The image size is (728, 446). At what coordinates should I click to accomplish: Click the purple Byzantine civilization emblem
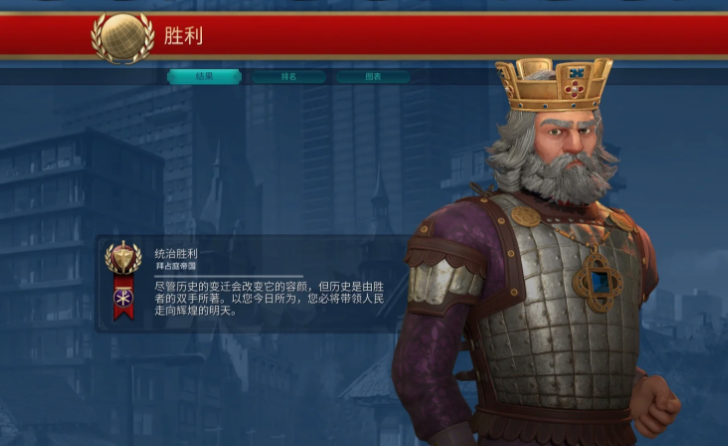123,297
